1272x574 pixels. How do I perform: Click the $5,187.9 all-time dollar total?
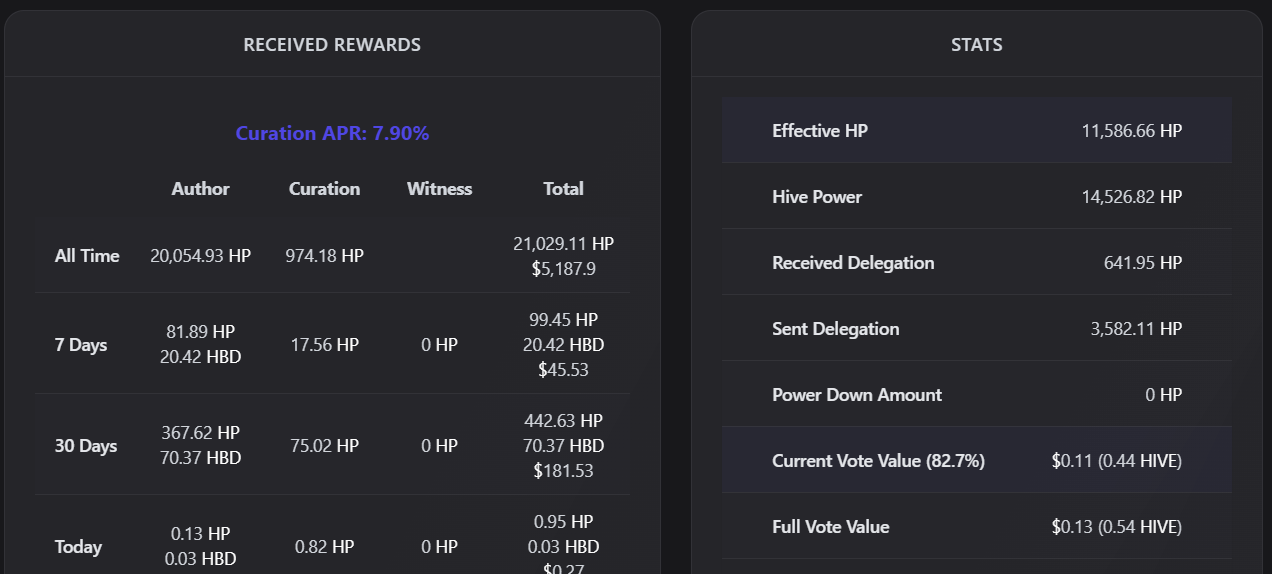click(563, 269)
